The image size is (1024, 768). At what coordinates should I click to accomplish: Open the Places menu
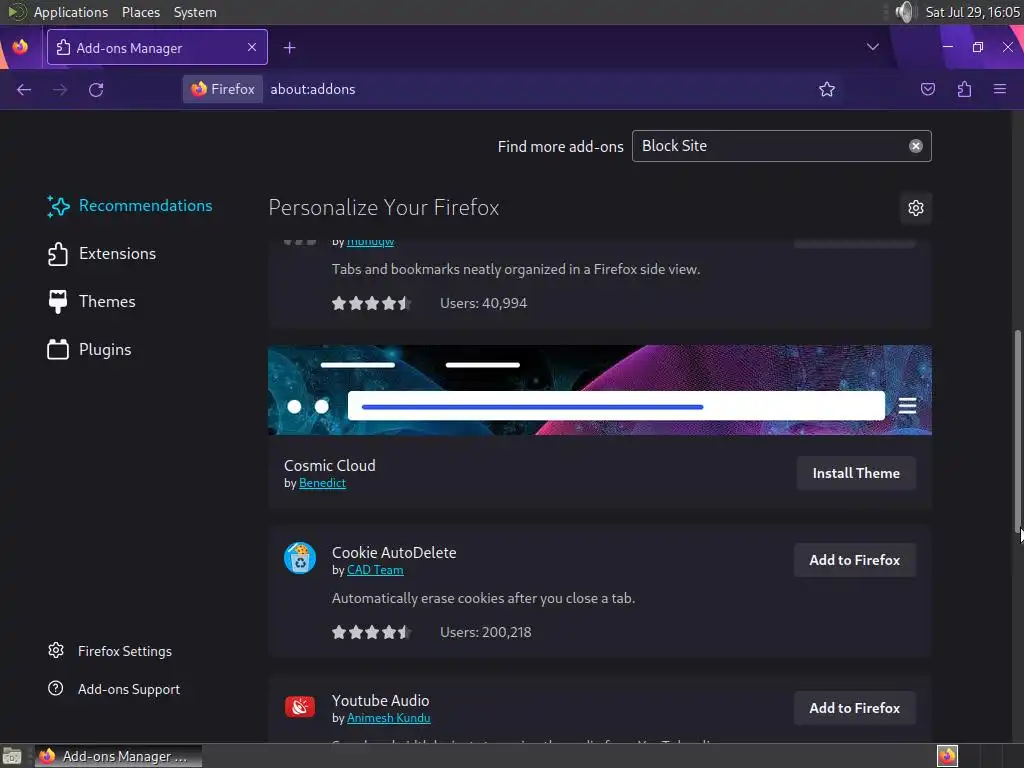coord(141,12)
